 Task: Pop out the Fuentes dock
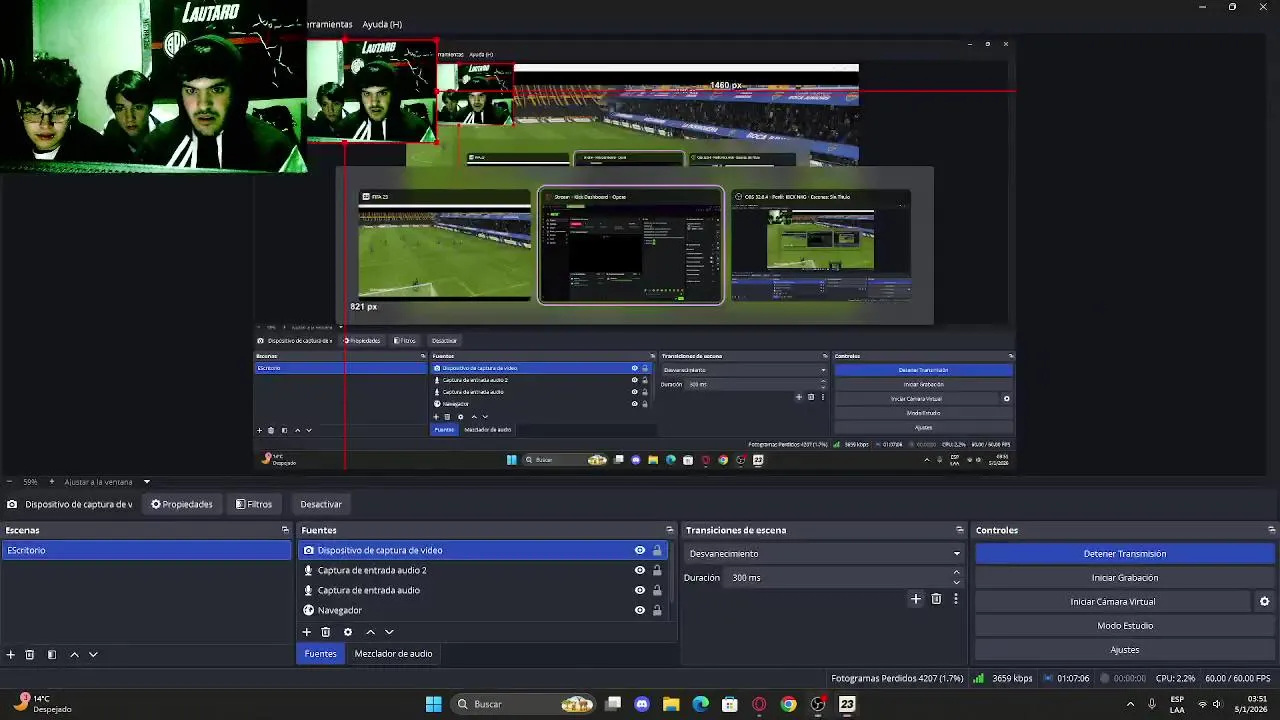670,530
